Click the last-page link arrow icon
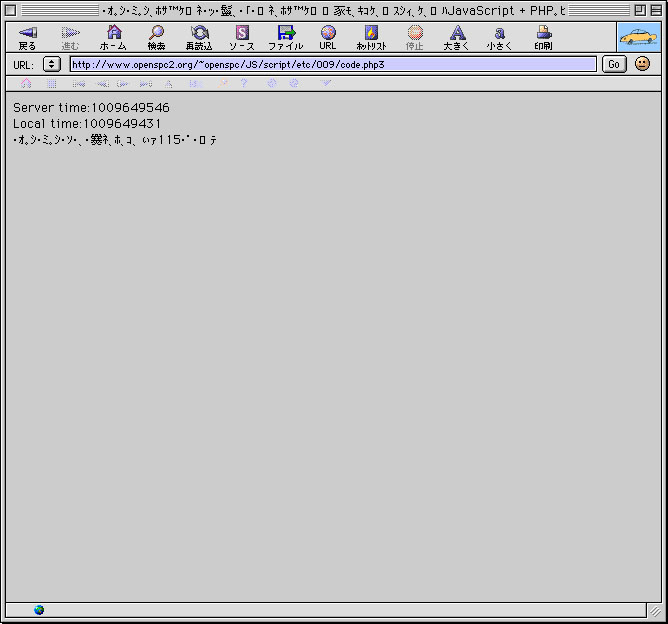This screenshot has width=668, height=624. pyautogui.click(x=146, y=83)
